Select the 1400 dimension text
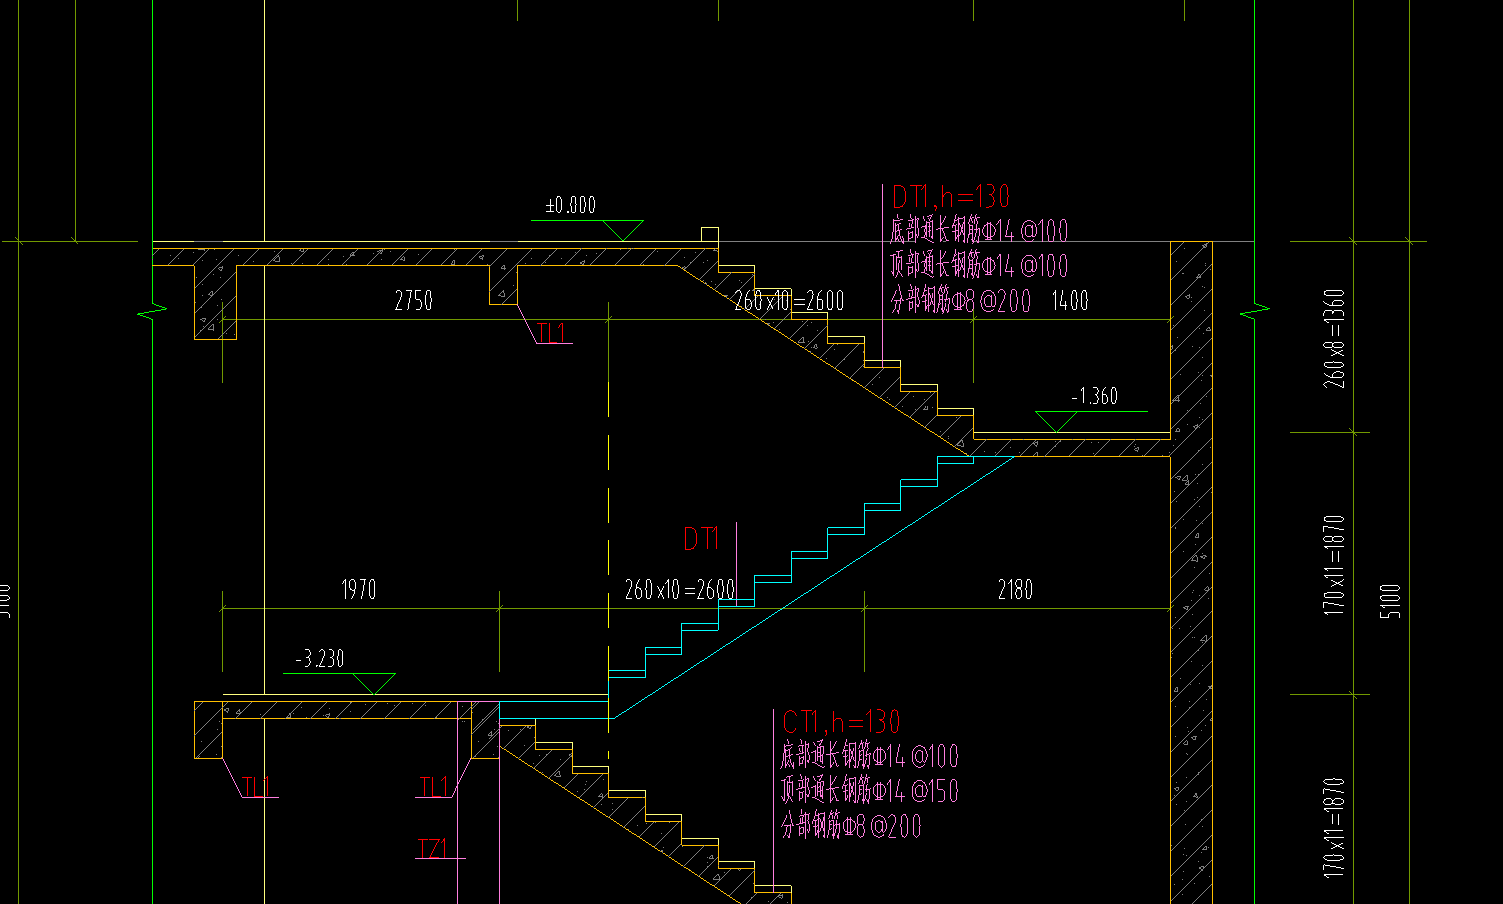Viewport: 1503px width, 904px height. point(1070,300)
